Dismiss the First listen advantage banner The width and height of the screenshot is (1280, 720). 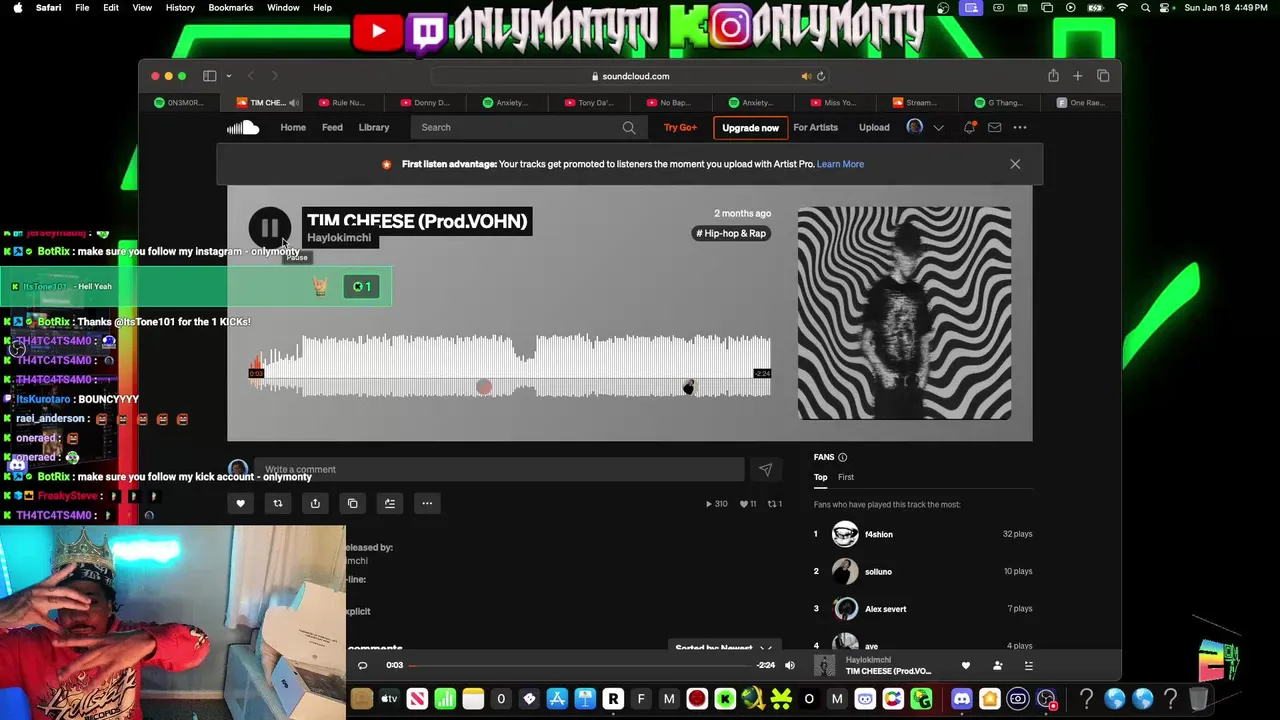(1015, 164)
